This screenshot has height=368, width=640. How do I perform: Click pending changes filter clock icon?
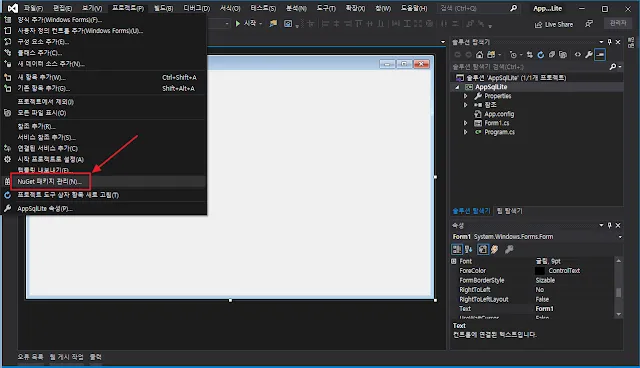(513, 55)
